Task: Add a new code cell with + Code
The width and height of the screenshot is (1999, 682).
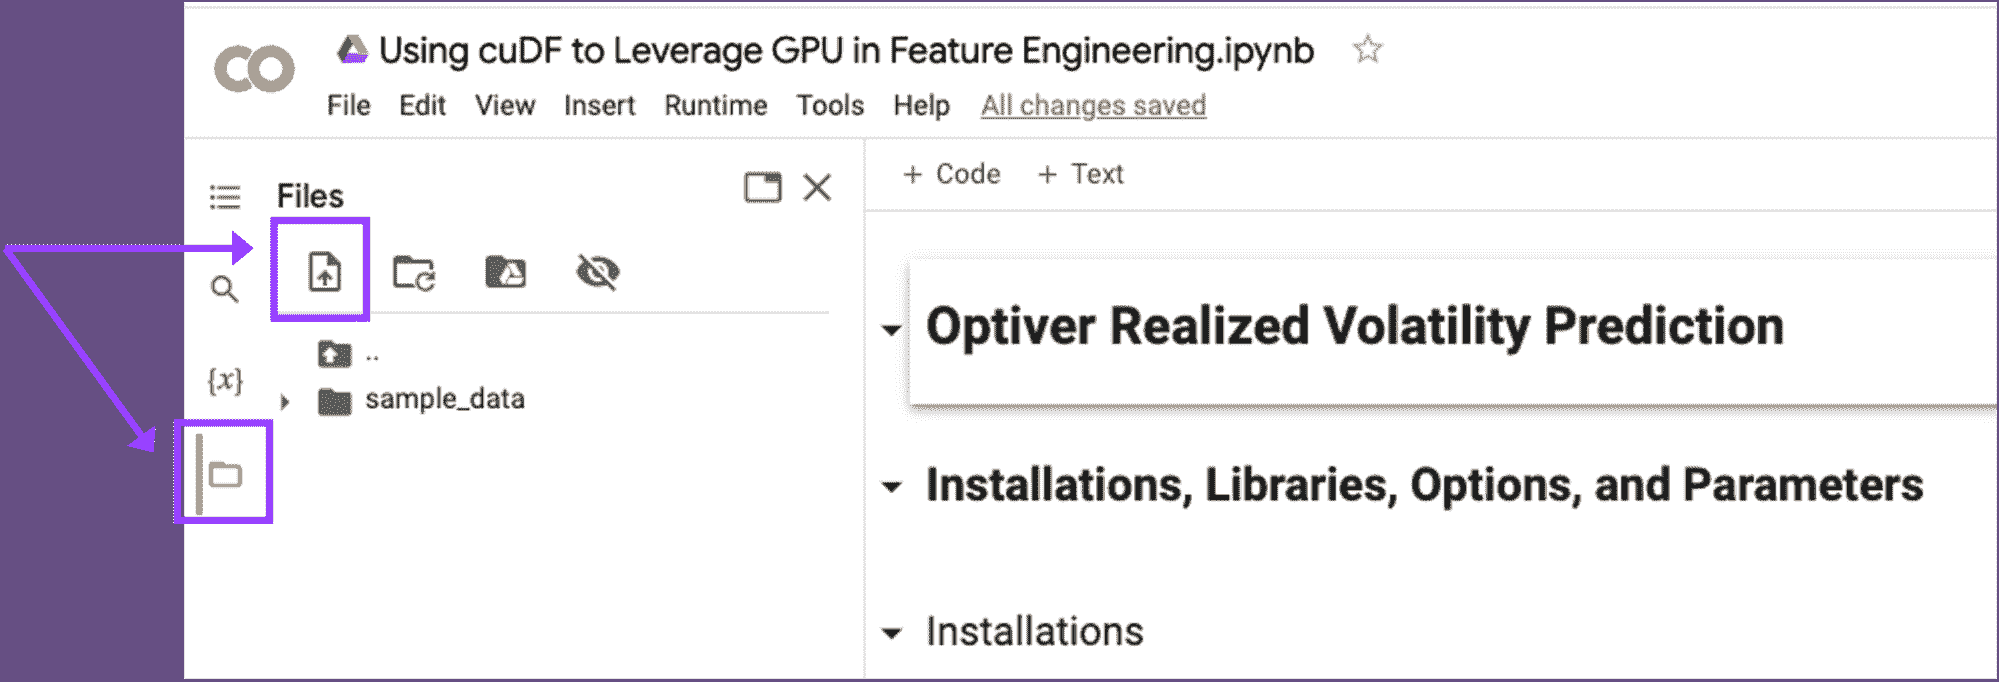Action: click(951, 174)
